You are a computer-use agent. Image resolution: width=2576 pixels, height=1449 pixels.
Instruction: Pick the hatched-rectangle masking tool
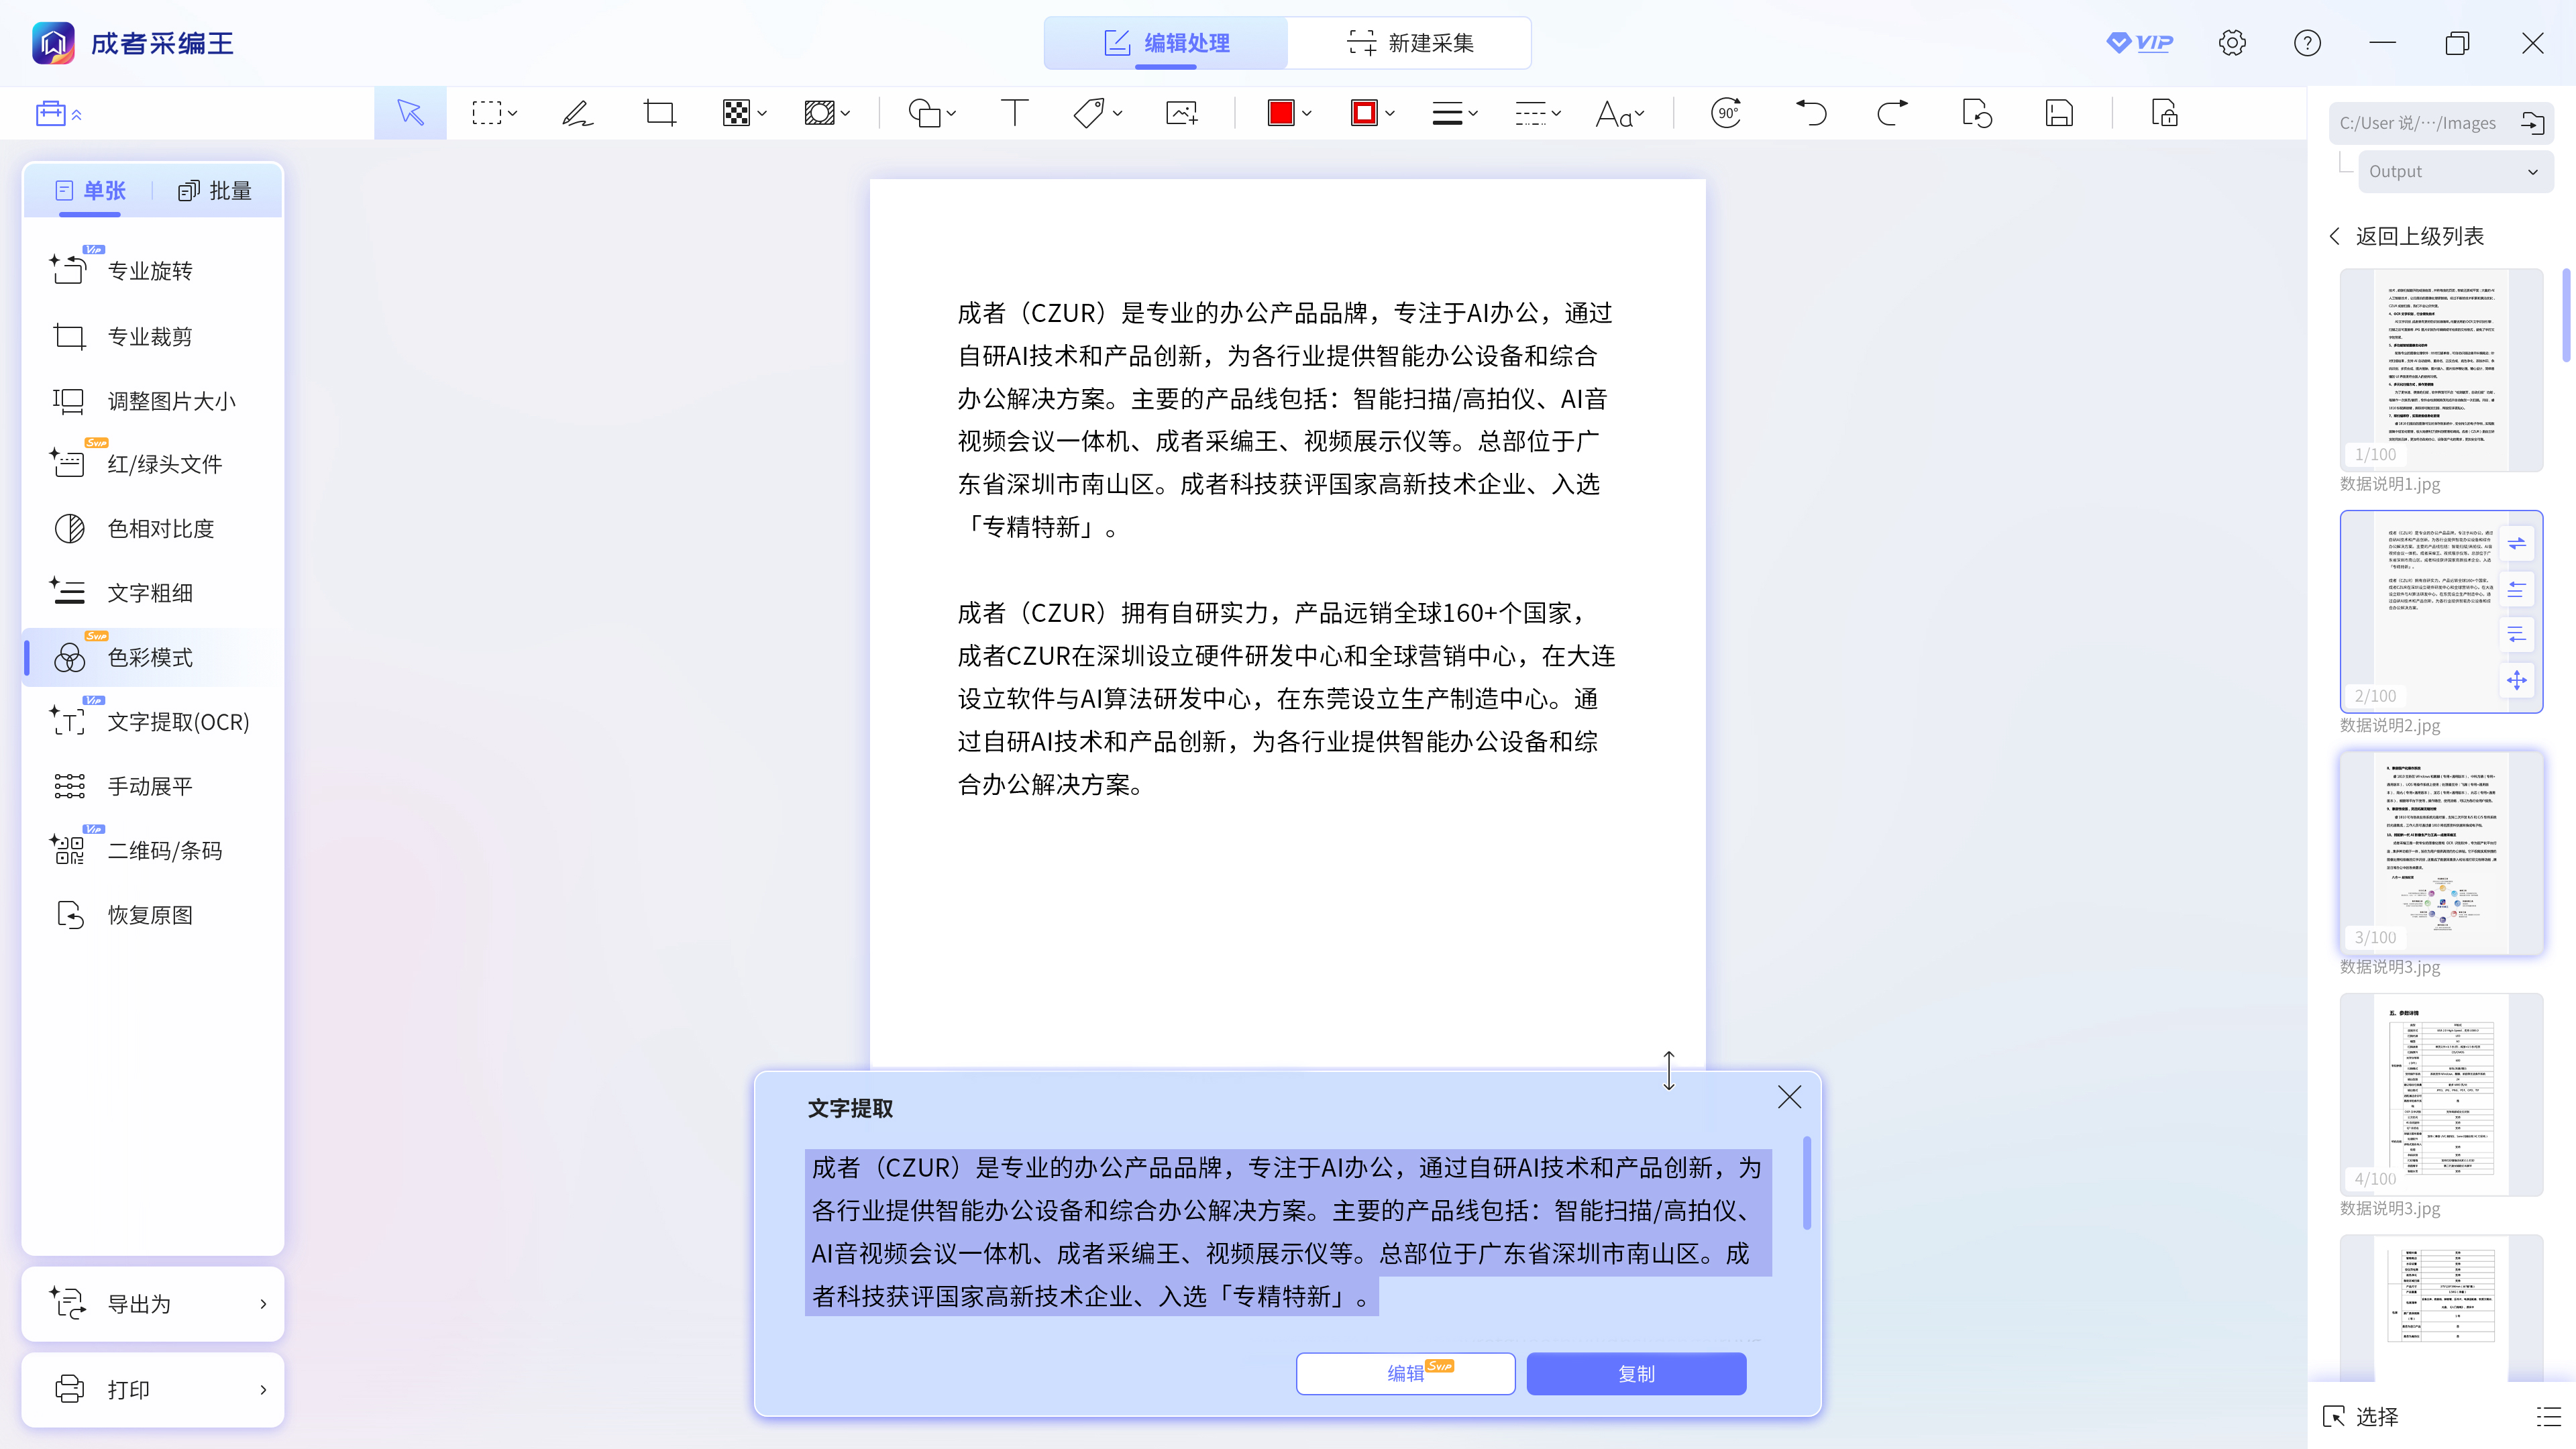click(x=819, y=113)
